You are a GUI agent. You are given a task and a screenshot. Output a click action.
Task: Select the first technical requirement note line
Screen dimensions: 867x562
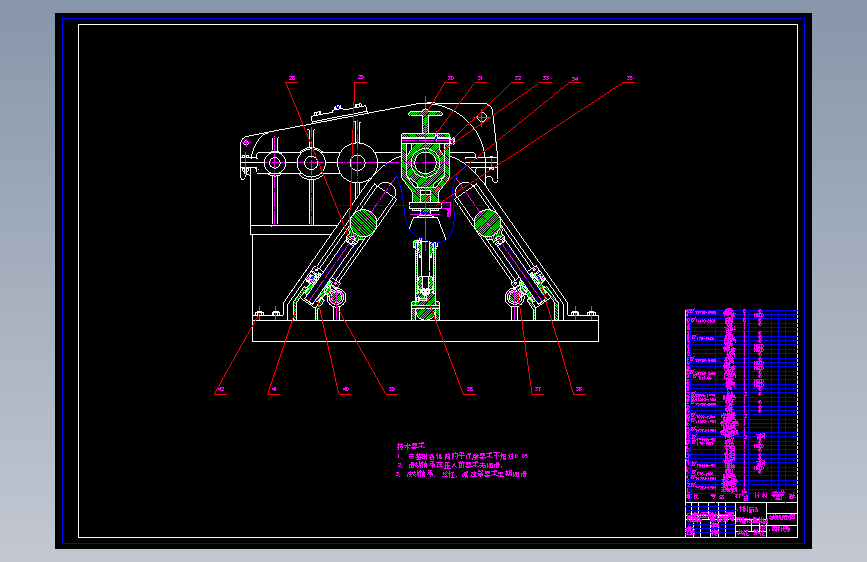462,456
